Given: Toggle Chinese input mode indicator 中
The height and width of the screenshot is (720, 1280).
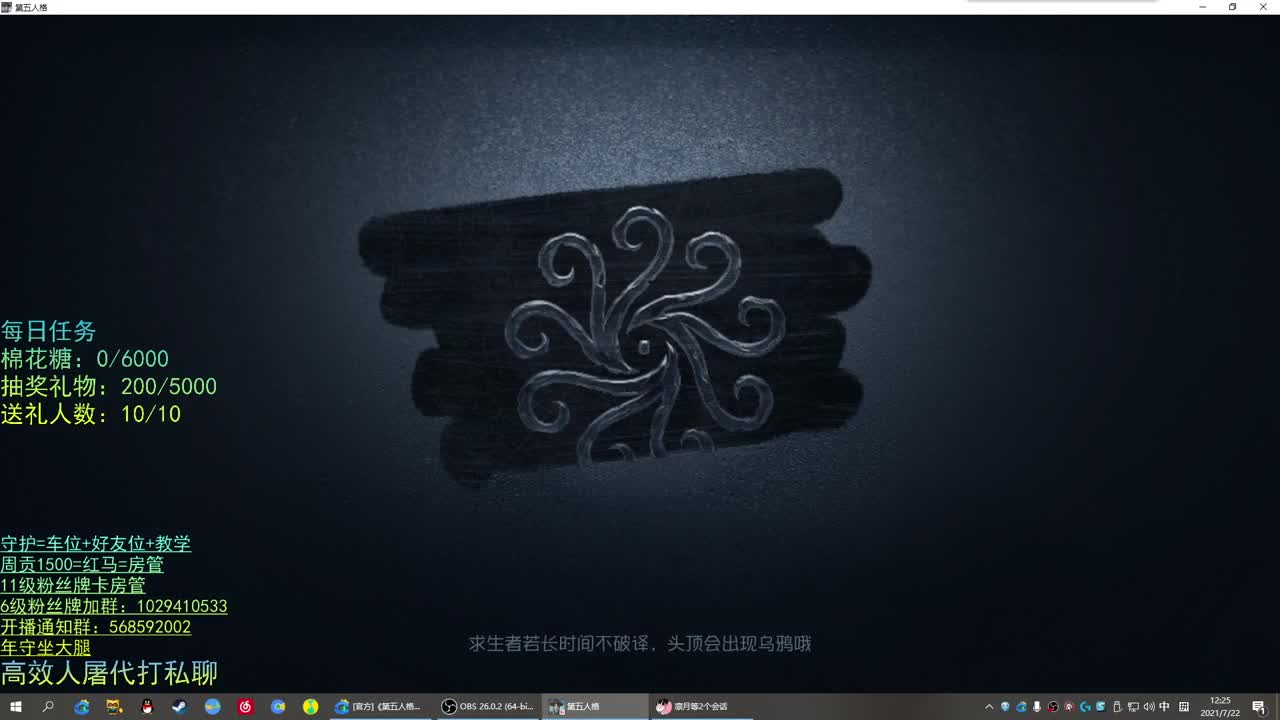Looking at the screenshot, I should coord(1164,707).
